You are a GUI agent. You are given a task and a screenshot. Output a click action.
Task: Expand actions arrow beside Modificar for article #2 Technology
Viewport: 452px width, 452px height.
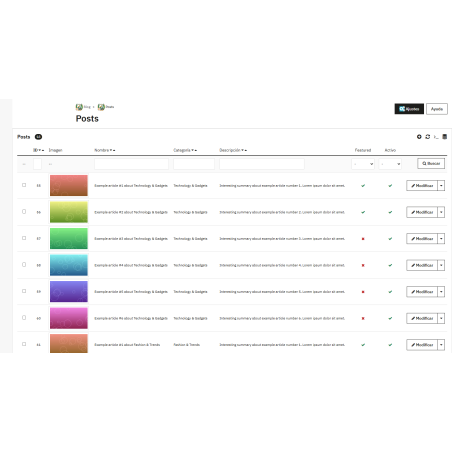coord(441,212)
